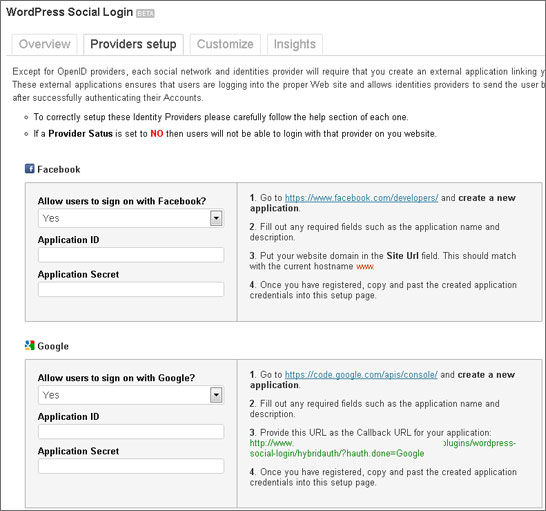Click Facebook step 2 'Fill out any required fields'

pos(374,232)
